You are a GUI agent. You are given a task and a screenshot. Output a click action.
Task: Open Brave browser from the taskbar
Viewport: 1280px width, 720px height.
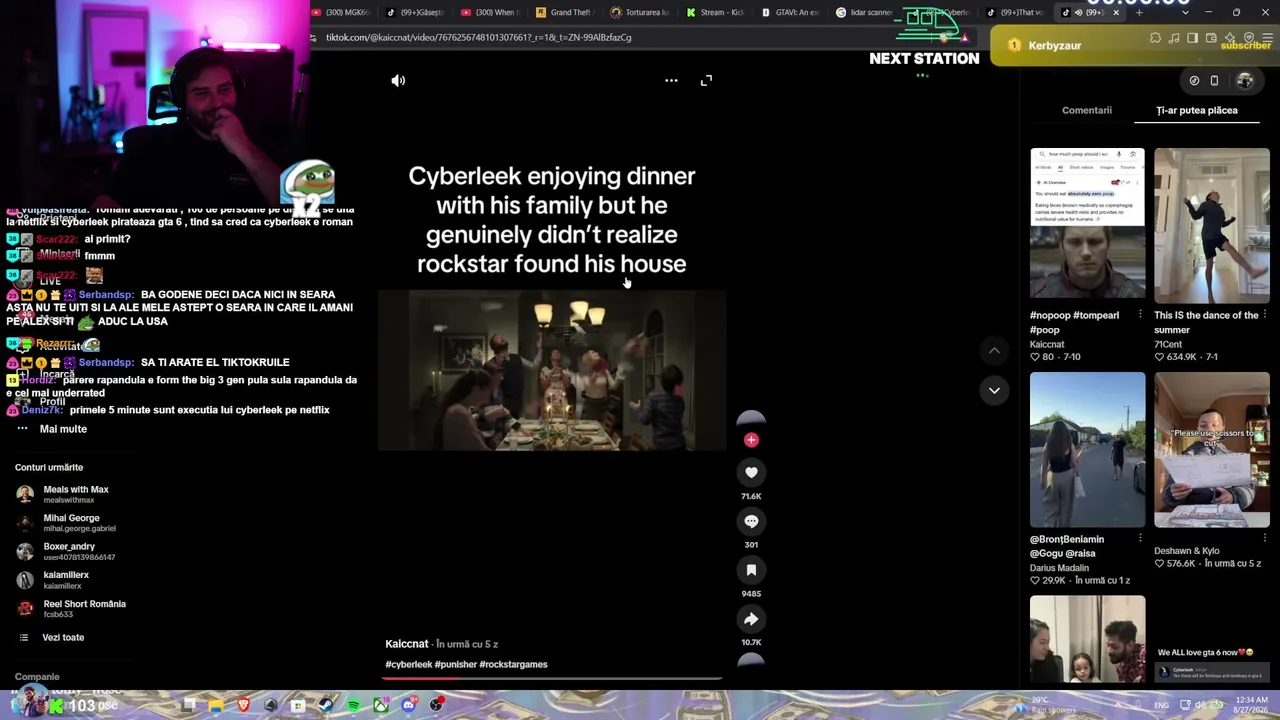(243, 705)
